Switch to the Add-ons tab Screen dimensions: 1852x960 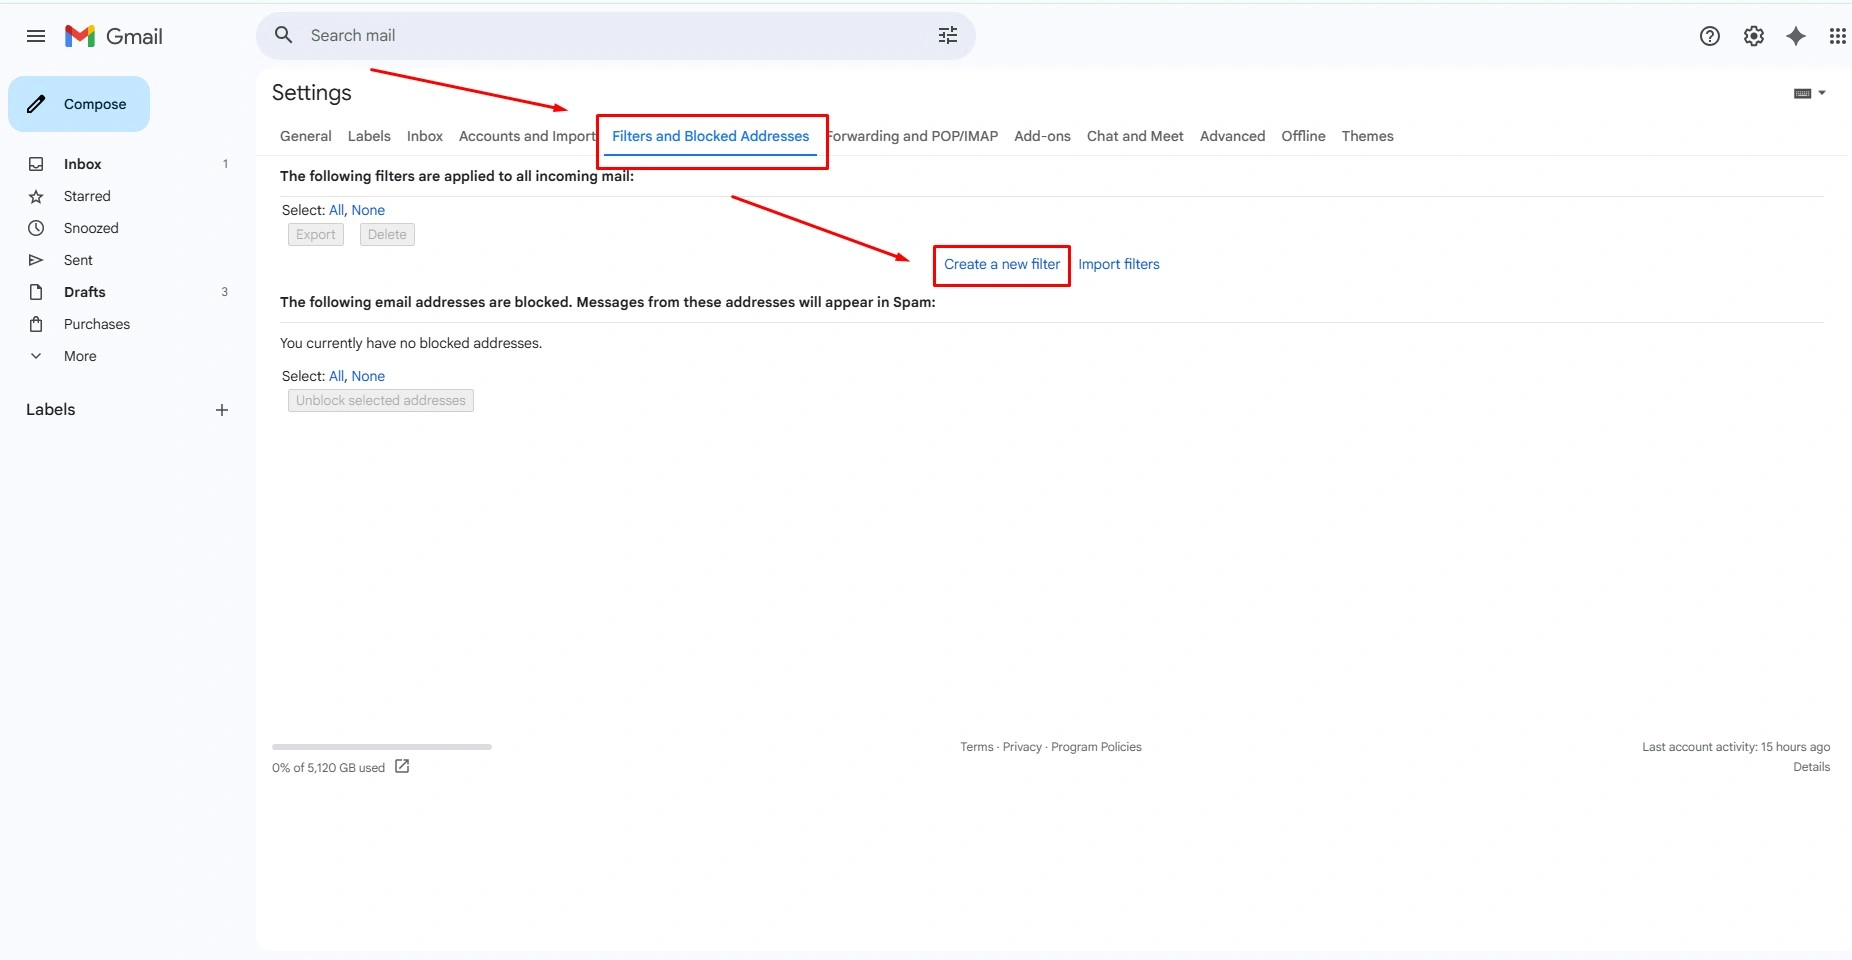coord(1042,136)
